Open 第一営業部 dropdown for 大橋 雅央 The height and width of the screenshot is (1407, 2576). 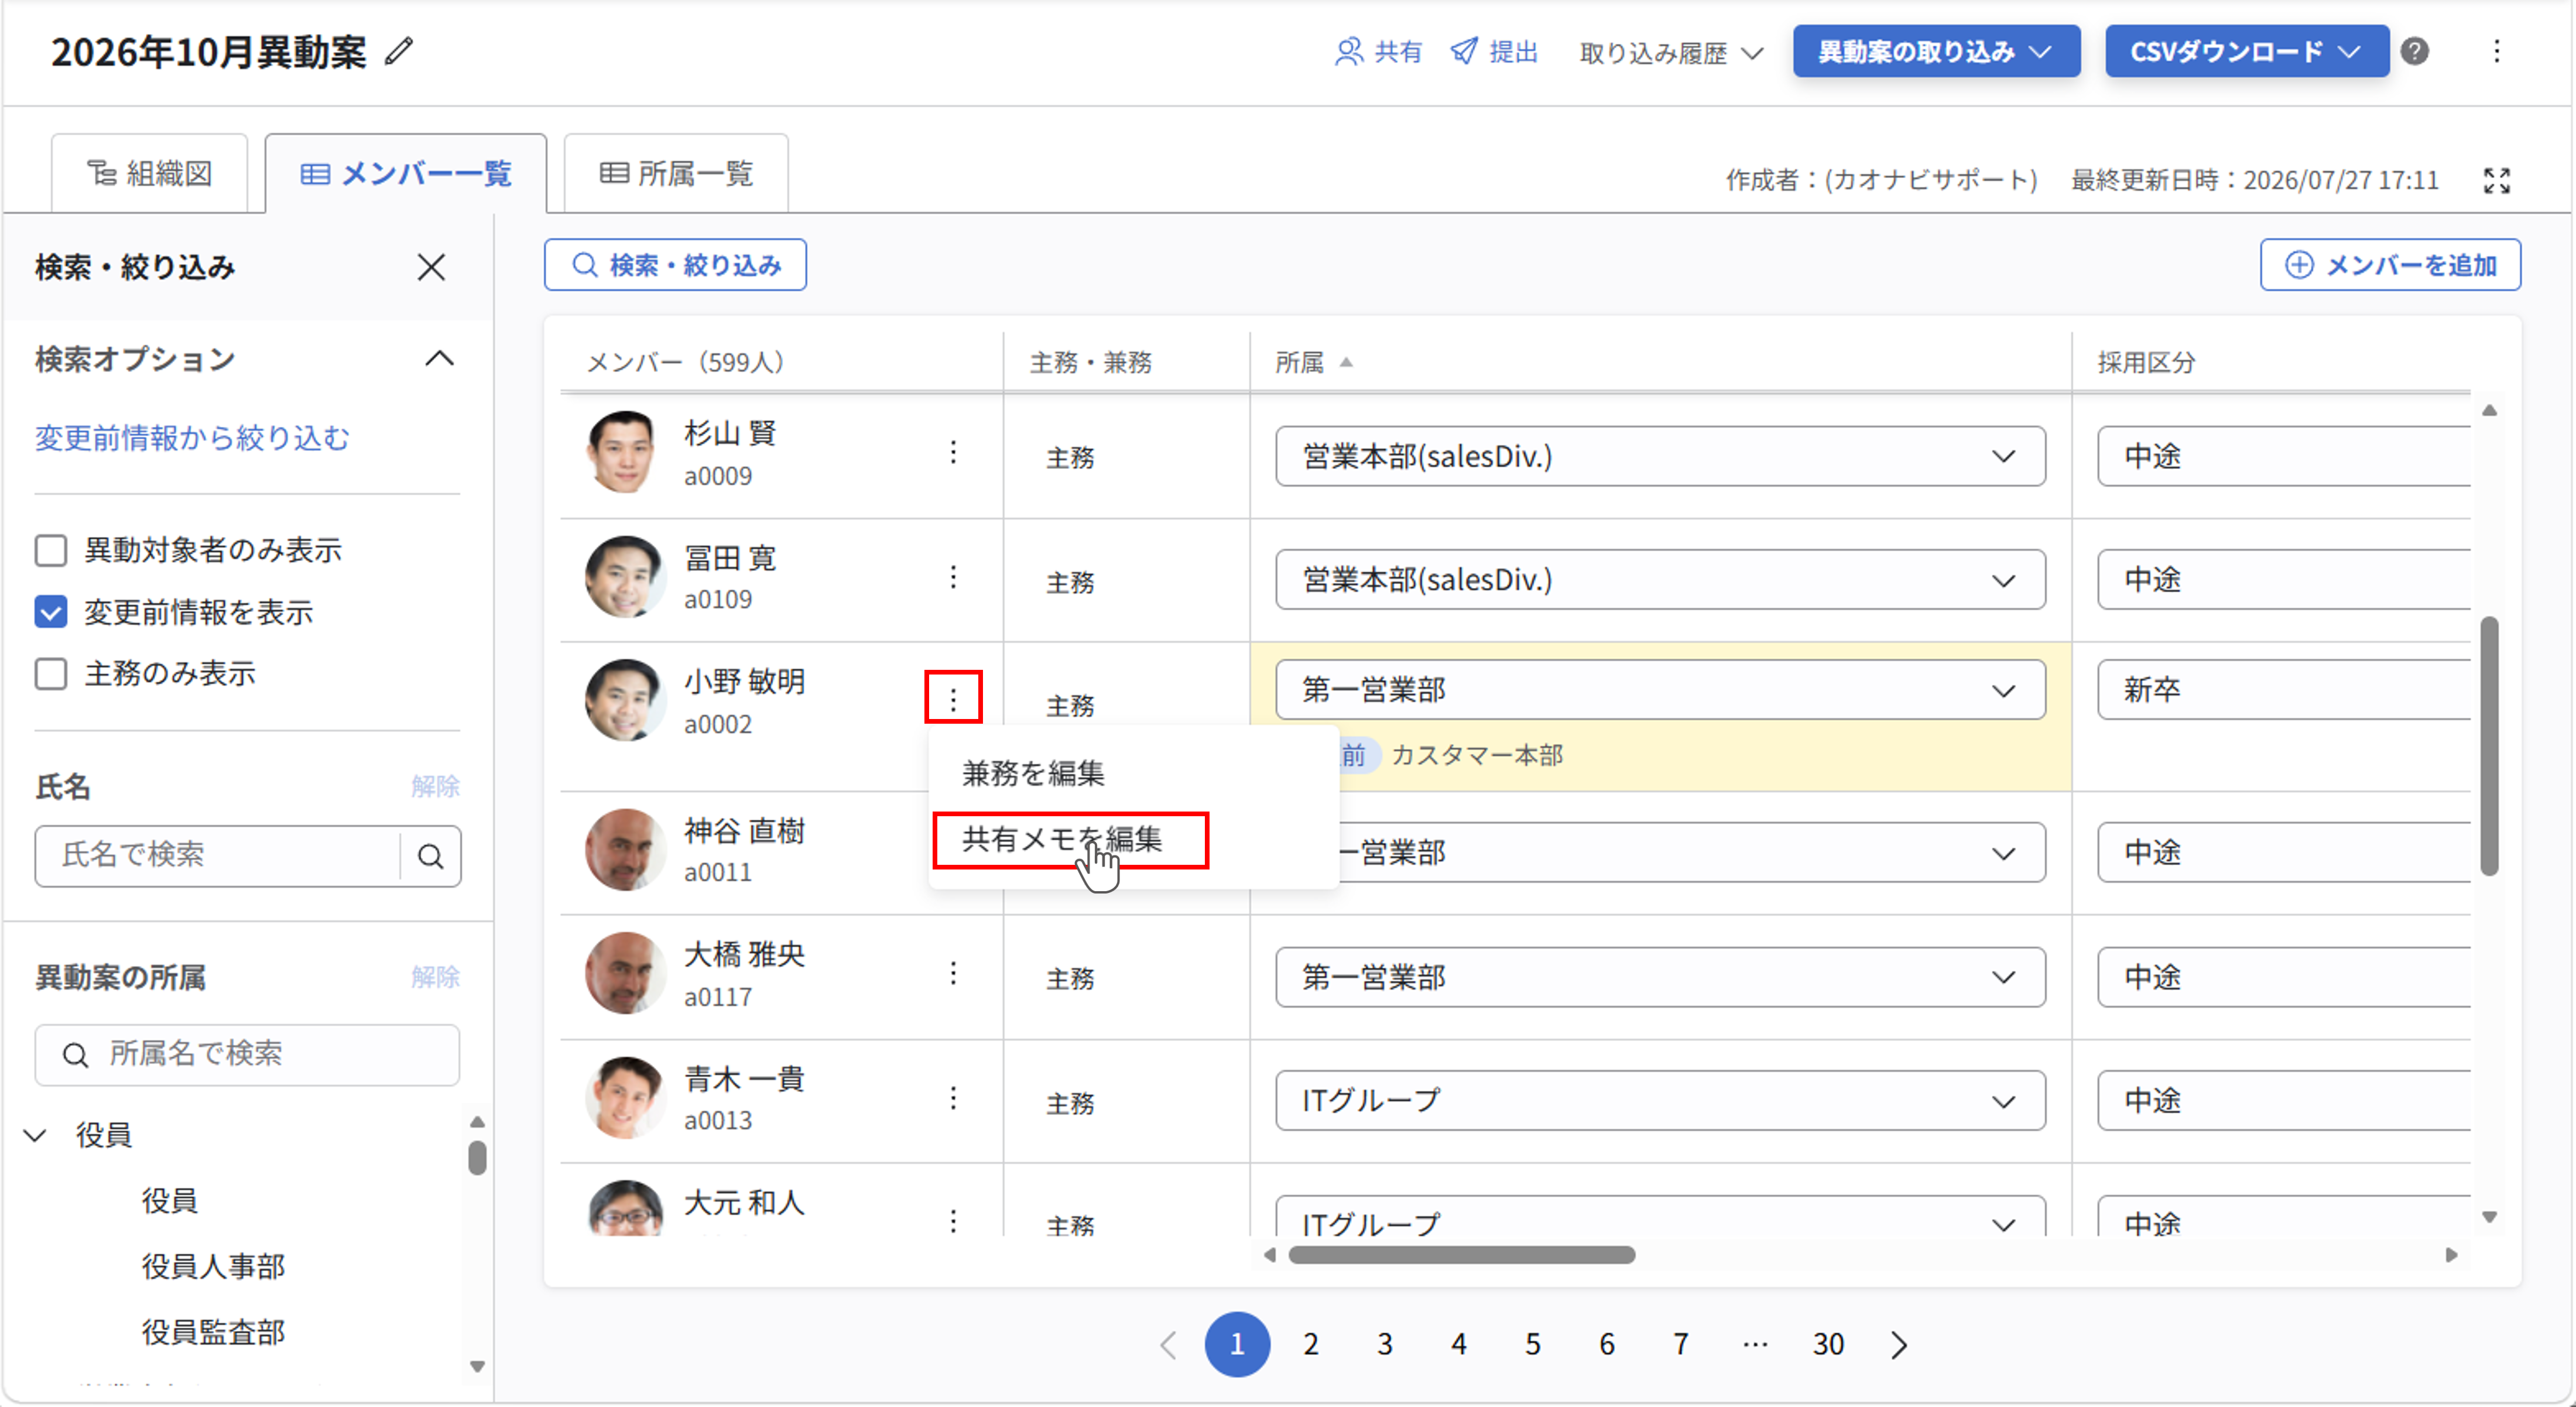tap(1660, 977)
